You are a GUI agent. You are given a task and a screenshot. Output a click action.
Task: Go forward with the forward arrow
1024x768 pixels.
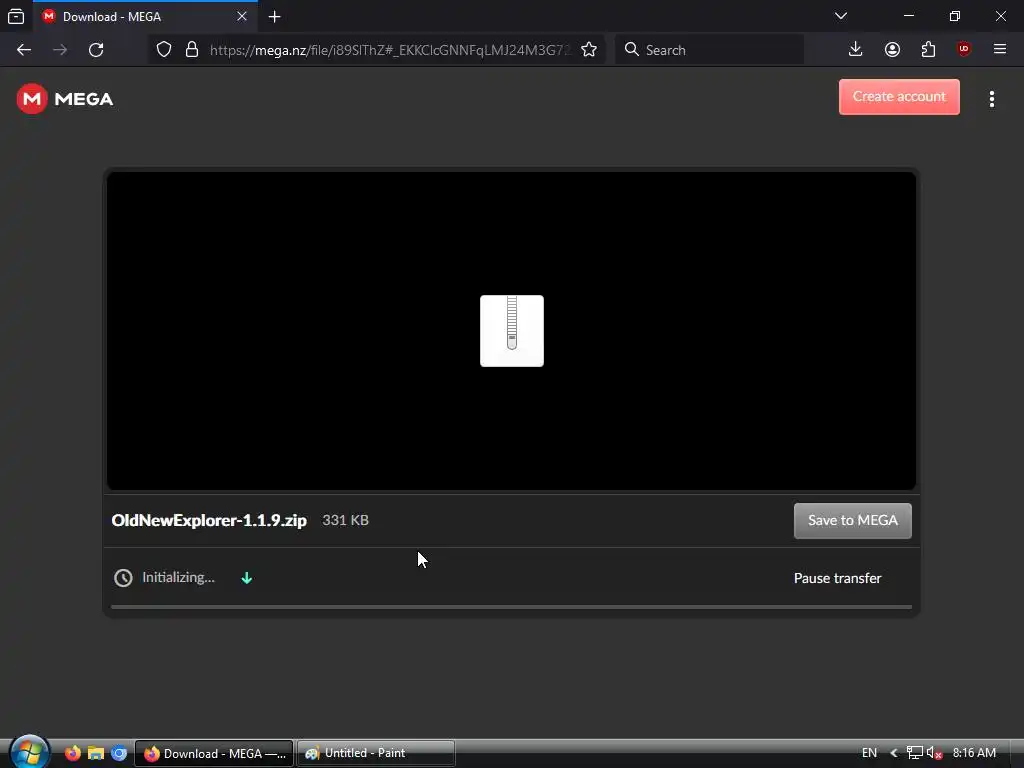pyautogui.click(x=60, y=50)
